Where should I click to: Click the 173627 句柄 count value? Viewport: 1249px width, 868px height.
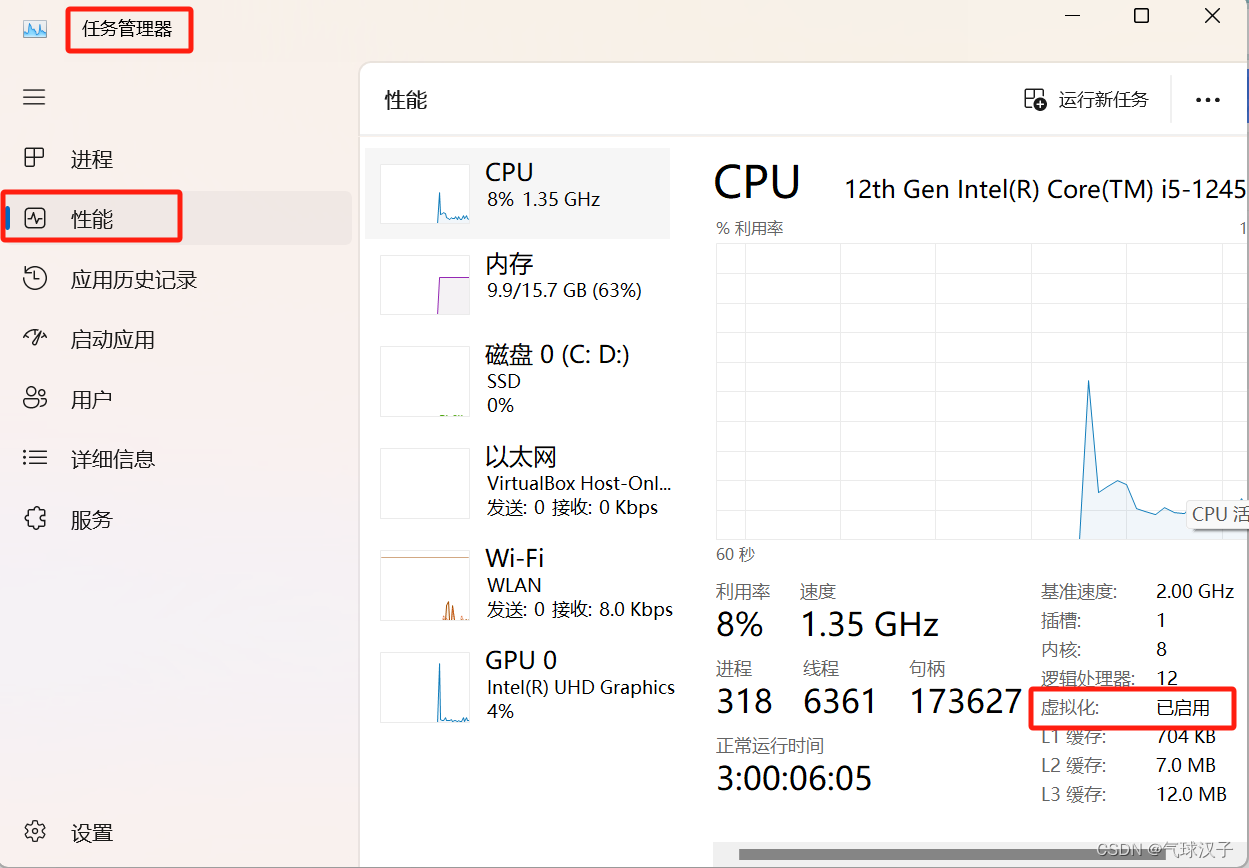[x=965, y=702]
